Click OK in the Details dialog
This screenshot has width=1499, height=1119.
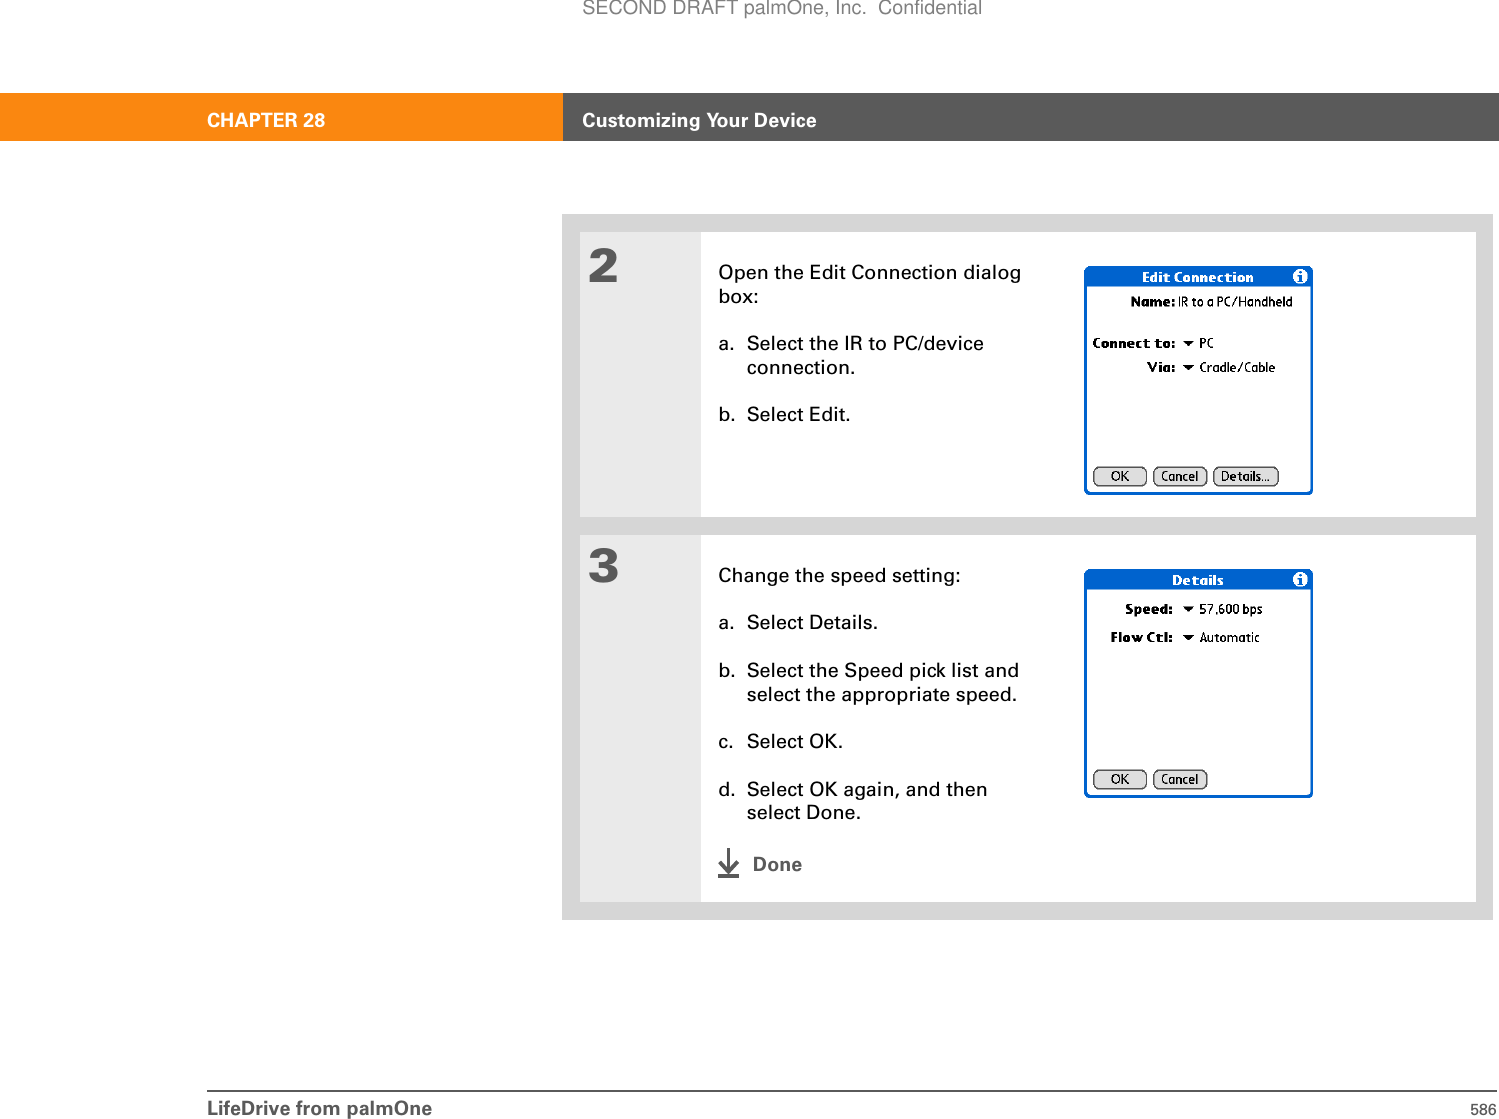tap(1120, 780)
